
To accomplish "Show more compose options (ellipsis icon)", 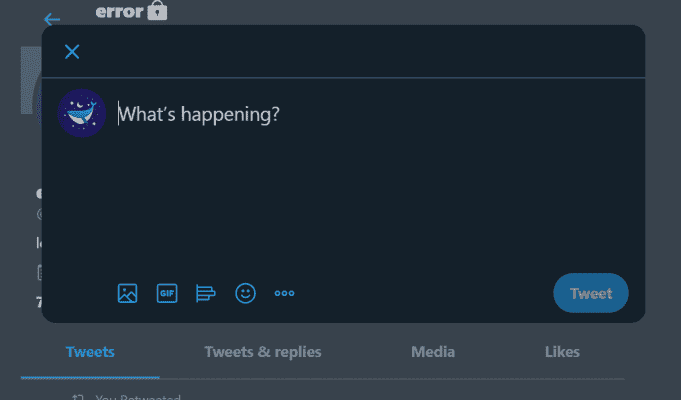I will tap(285, 294).
